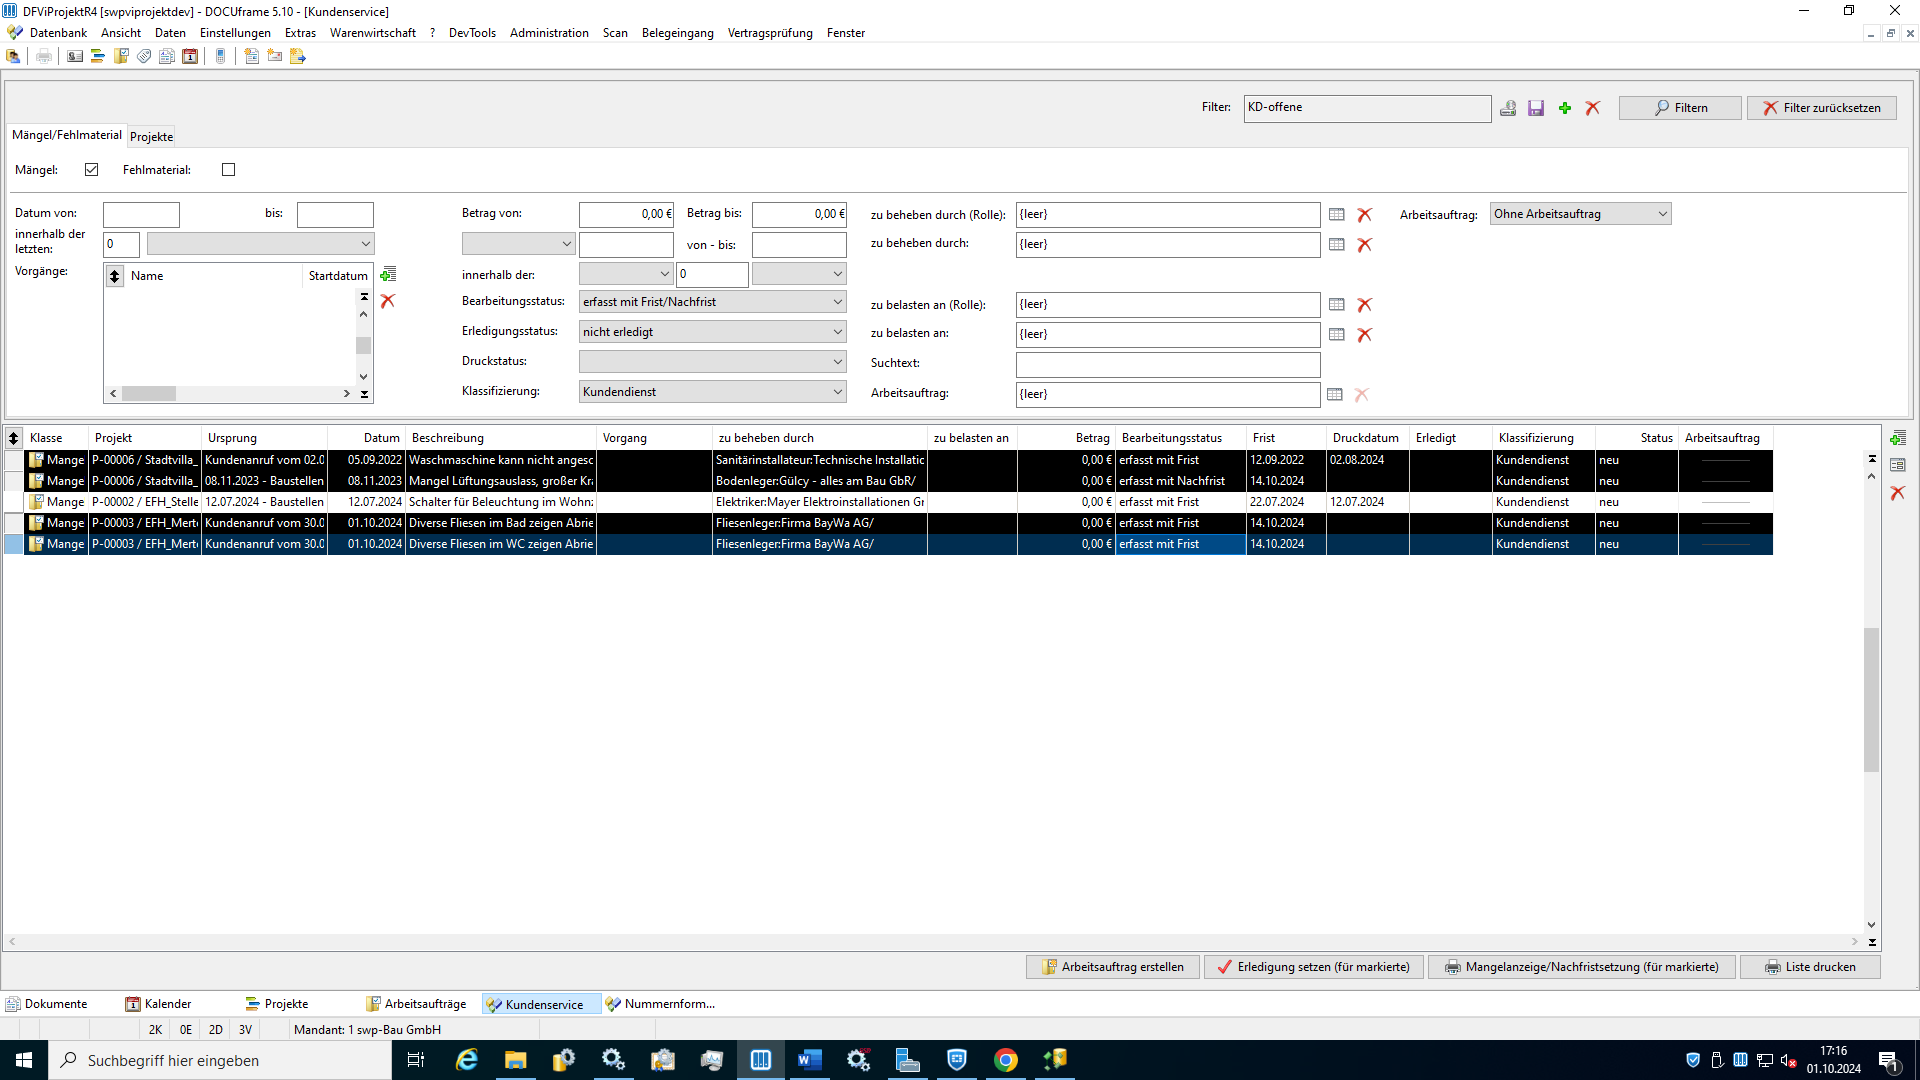Click into the Datum von field
The image size is (1920, 1080).
(141, 214)
